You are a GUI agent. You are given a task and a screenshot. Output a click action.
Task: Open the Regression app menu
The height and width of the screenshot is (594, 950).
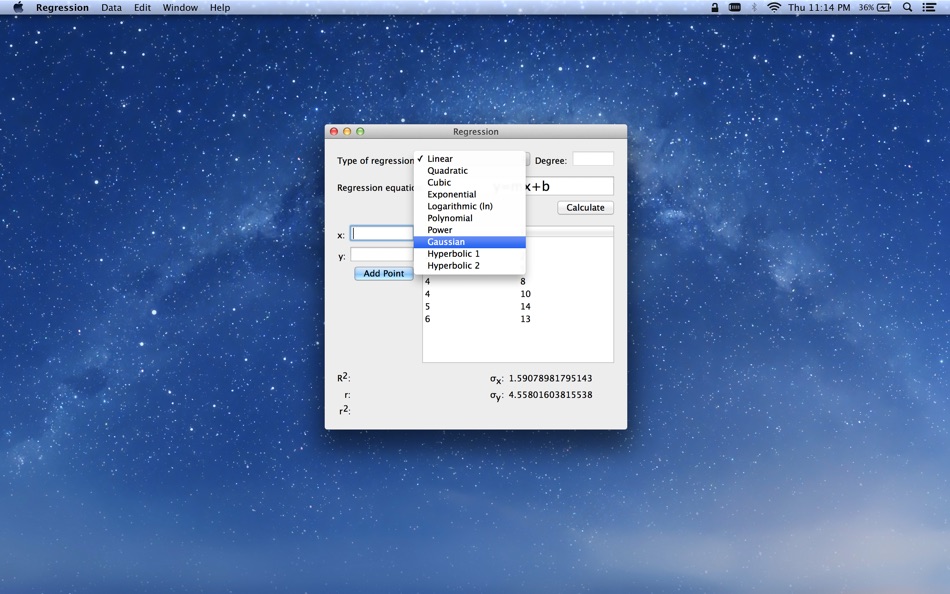[62, 7]
